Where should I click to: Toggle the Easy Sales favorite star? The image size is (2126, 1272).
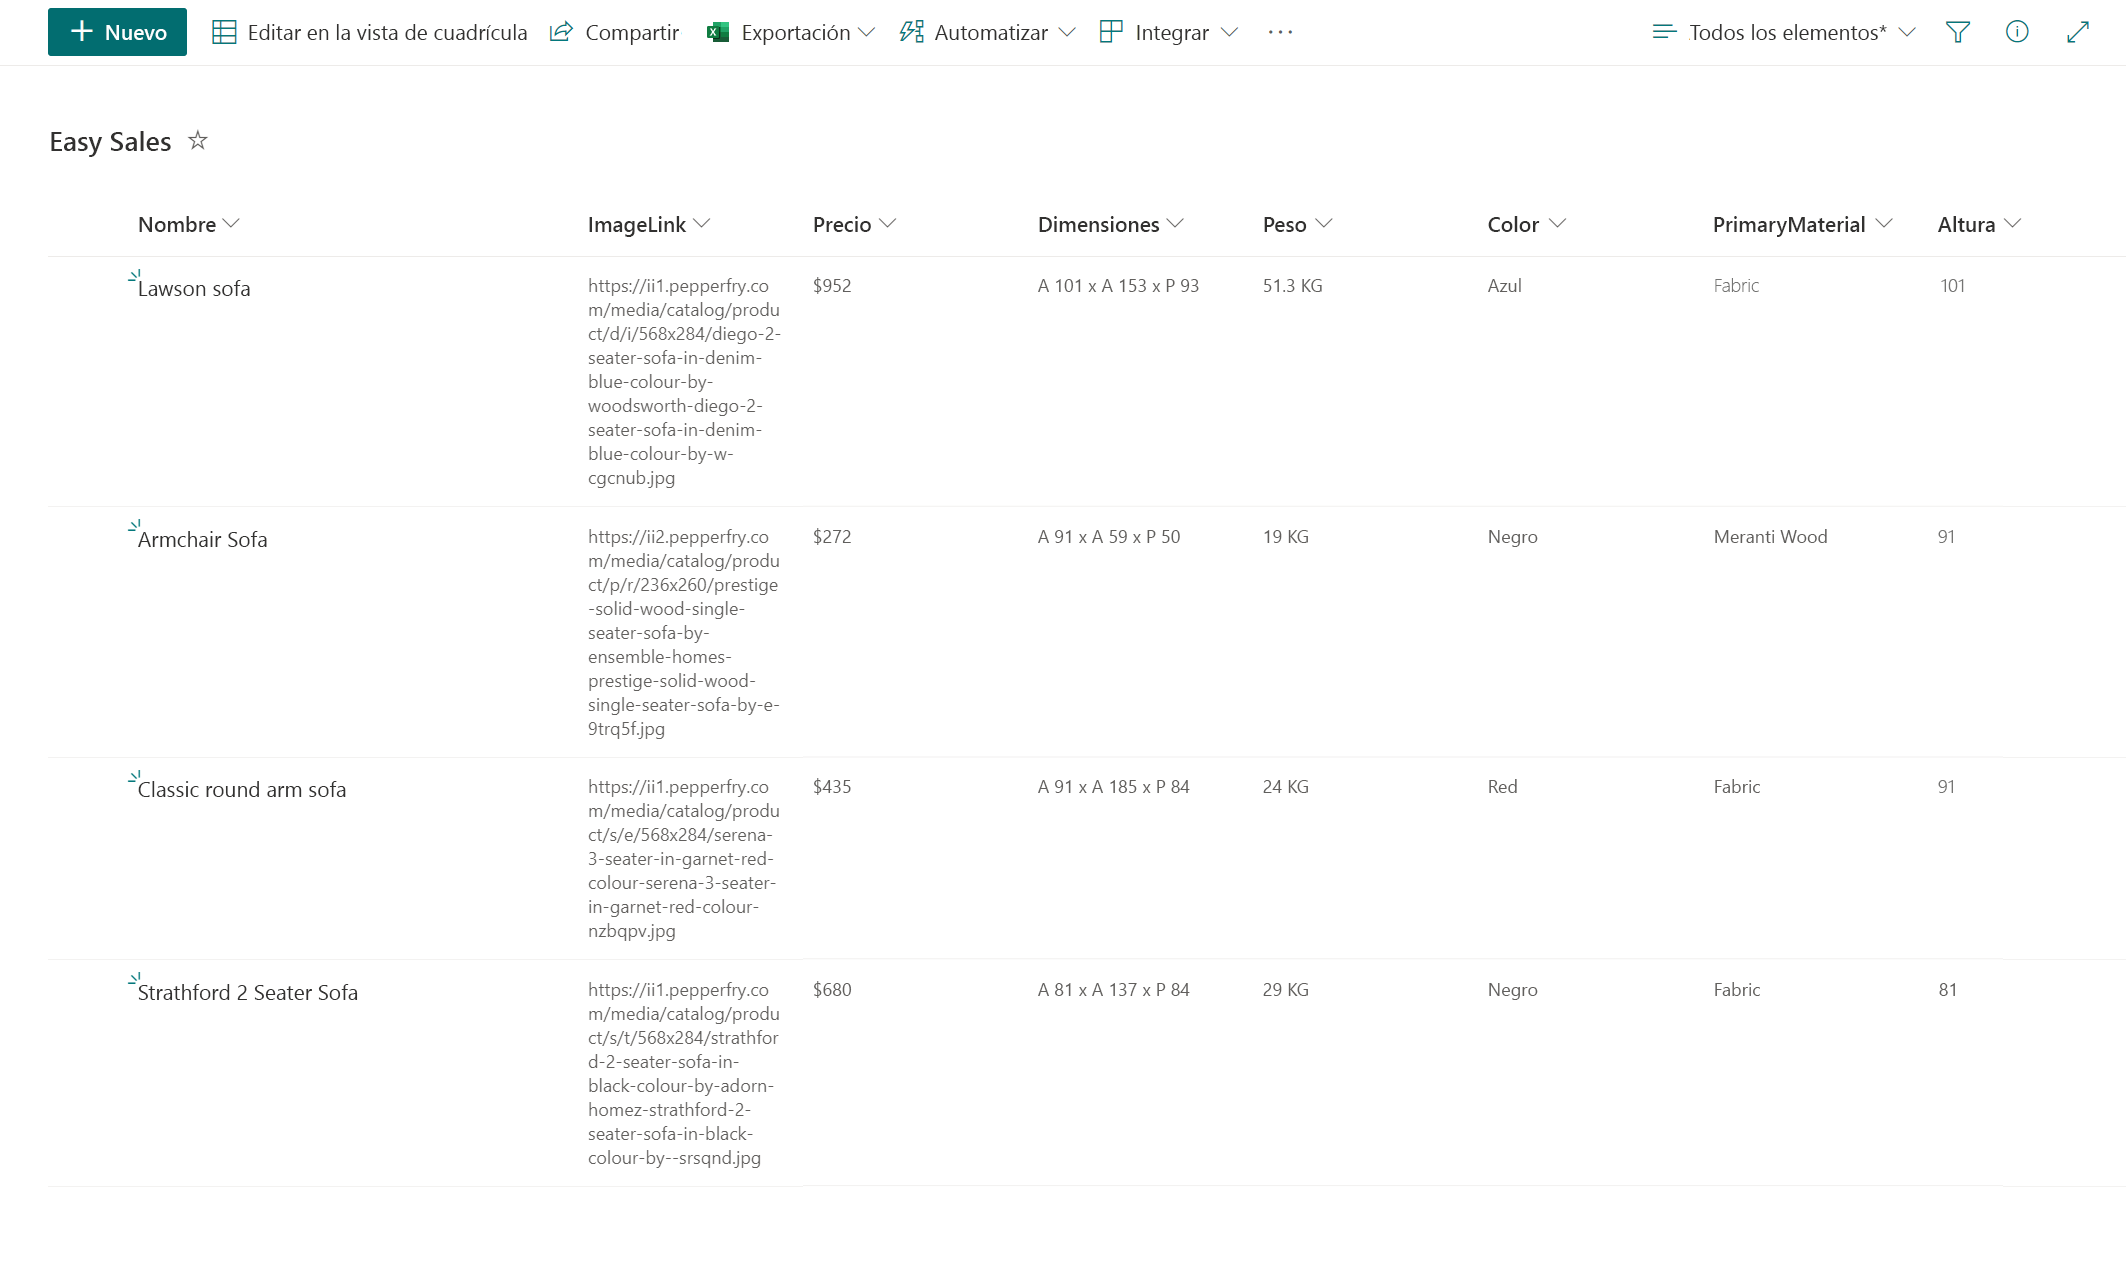pyautogui.click(x=198, y=140)
